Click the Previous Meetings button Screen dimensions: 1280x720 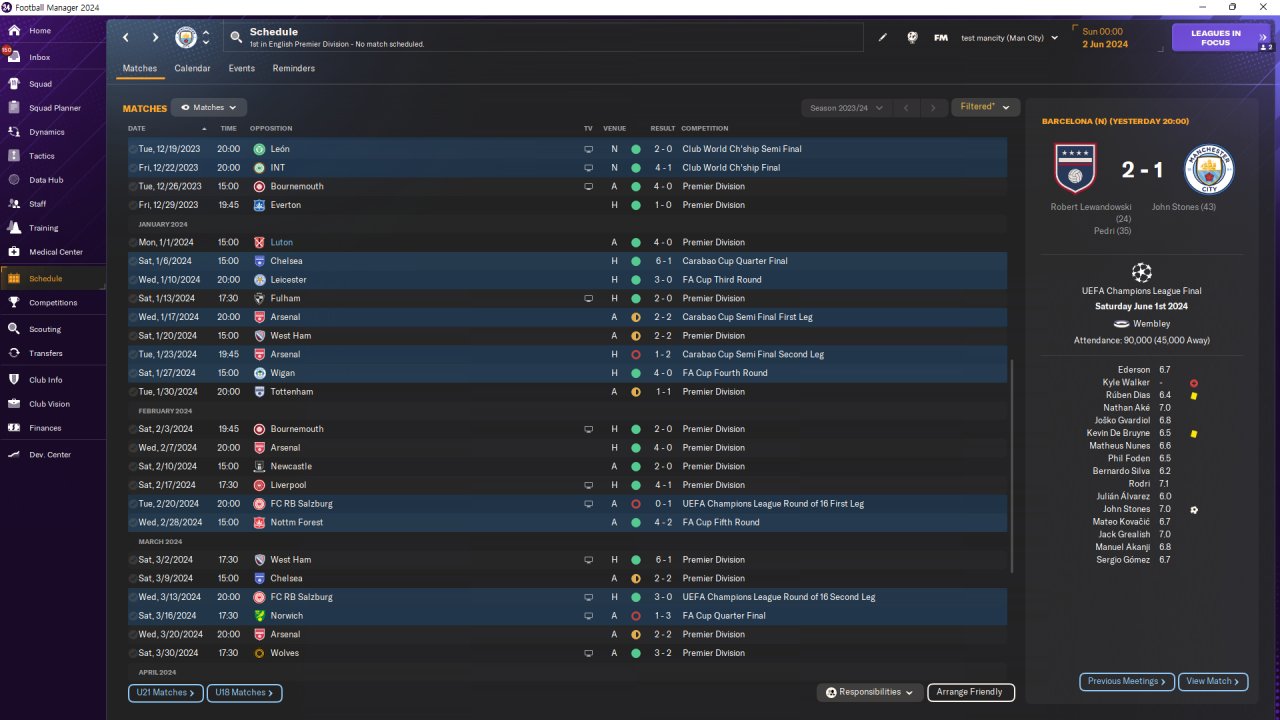pyautogui.click(x=1127, y=681)
